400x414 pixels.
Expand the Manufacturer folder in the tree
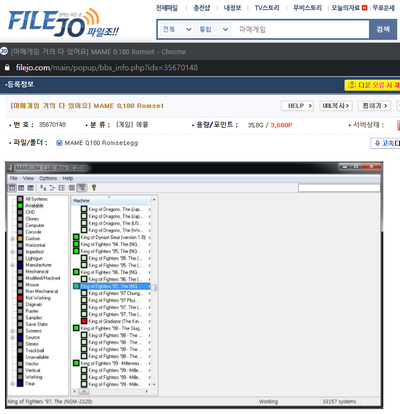[12, 265]
